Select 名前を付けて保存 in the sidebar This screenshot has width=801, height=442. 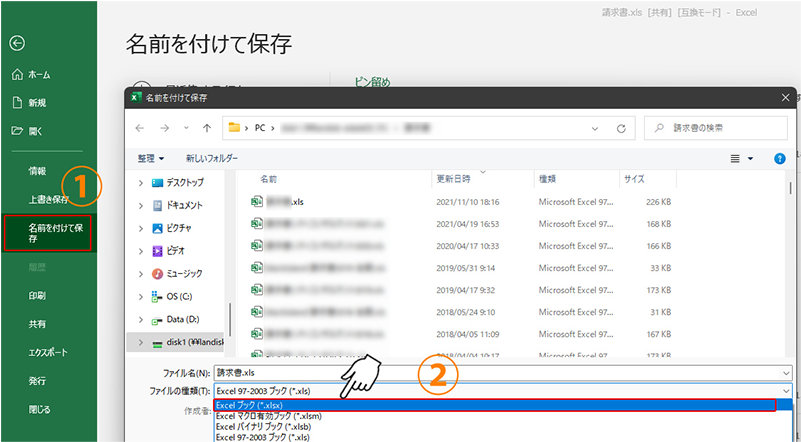[48, 233]
